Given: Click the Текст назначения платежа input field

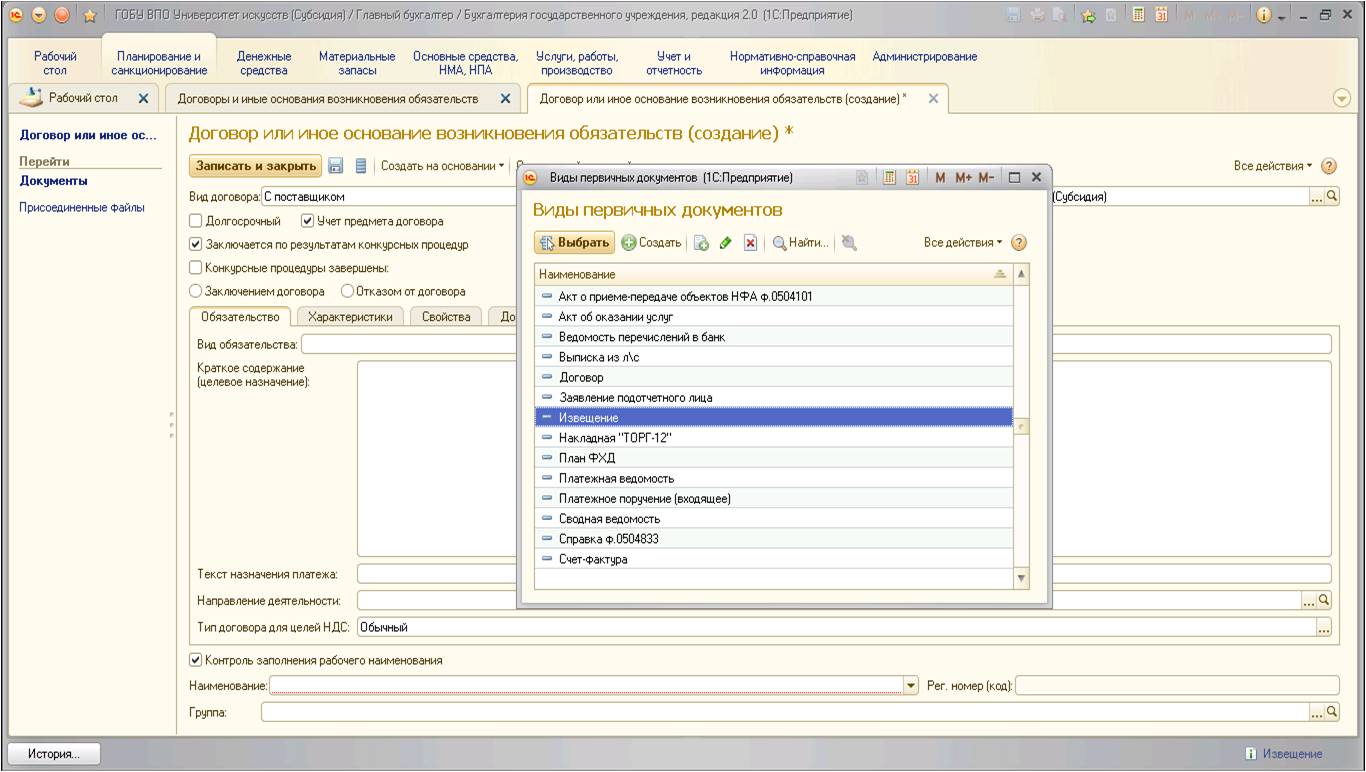Looking at the screenshot, I should (x=844, y=574).
